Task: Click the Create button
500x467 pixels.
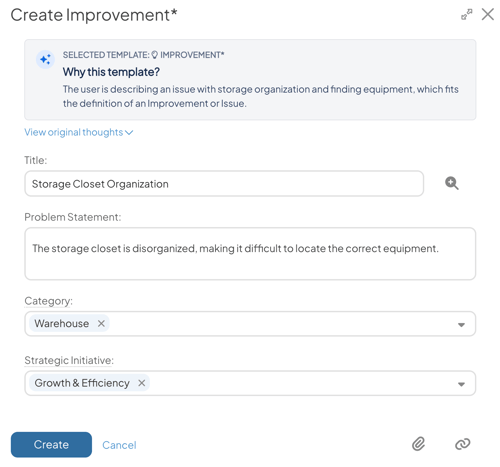Action: [x=51, y=445]
